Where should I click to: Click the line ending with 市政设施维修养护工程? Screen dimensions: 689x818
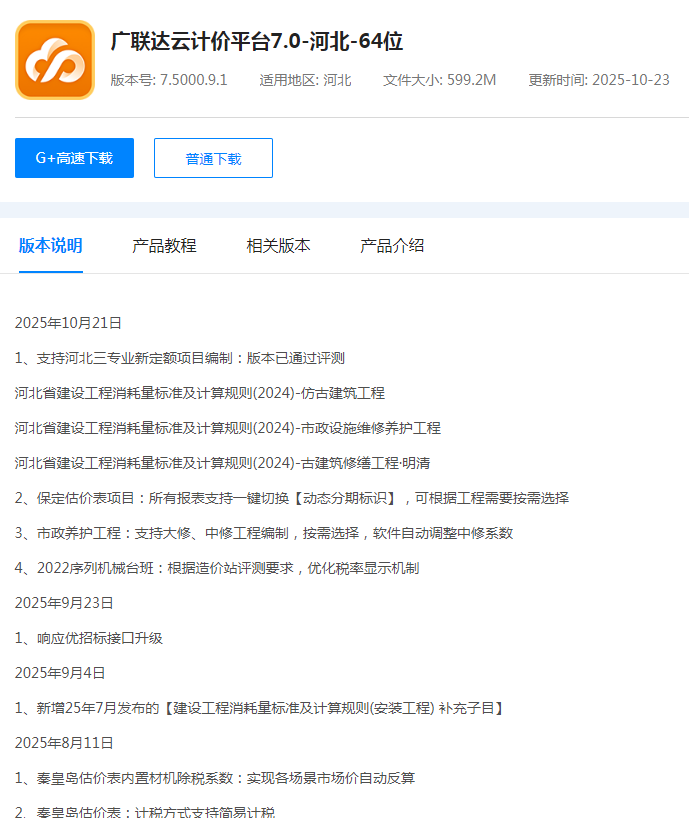(227, 428)
